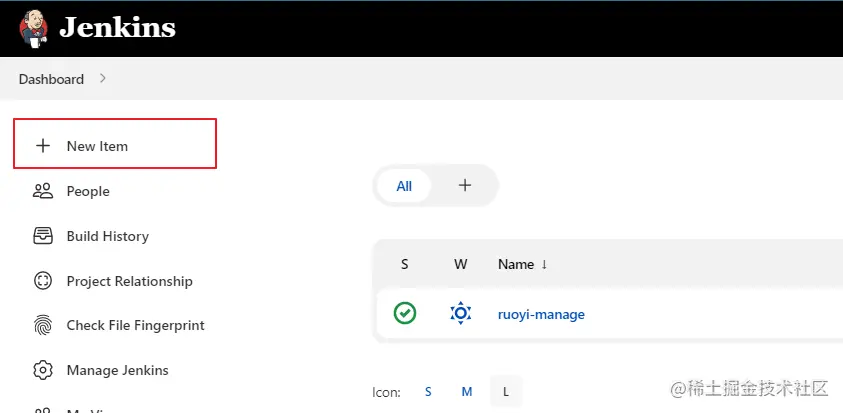The width and height of the screenshot is (843, 413).
Task: Go to Dashboard breadcrumb
Action: [x=51, y=79]
